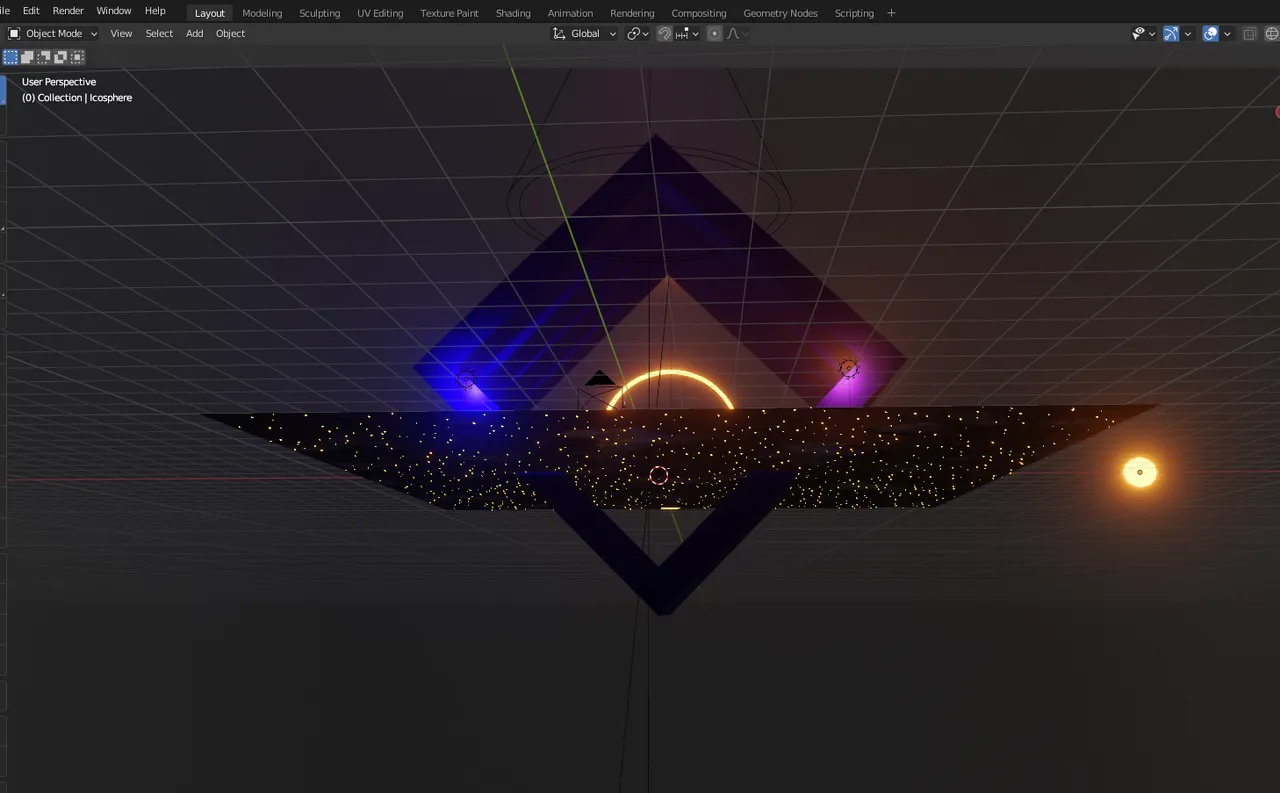The width and height of the screenshot is (1280, 793).
Task: Toggle X-ray mode
Action: tap(1250, 33)
